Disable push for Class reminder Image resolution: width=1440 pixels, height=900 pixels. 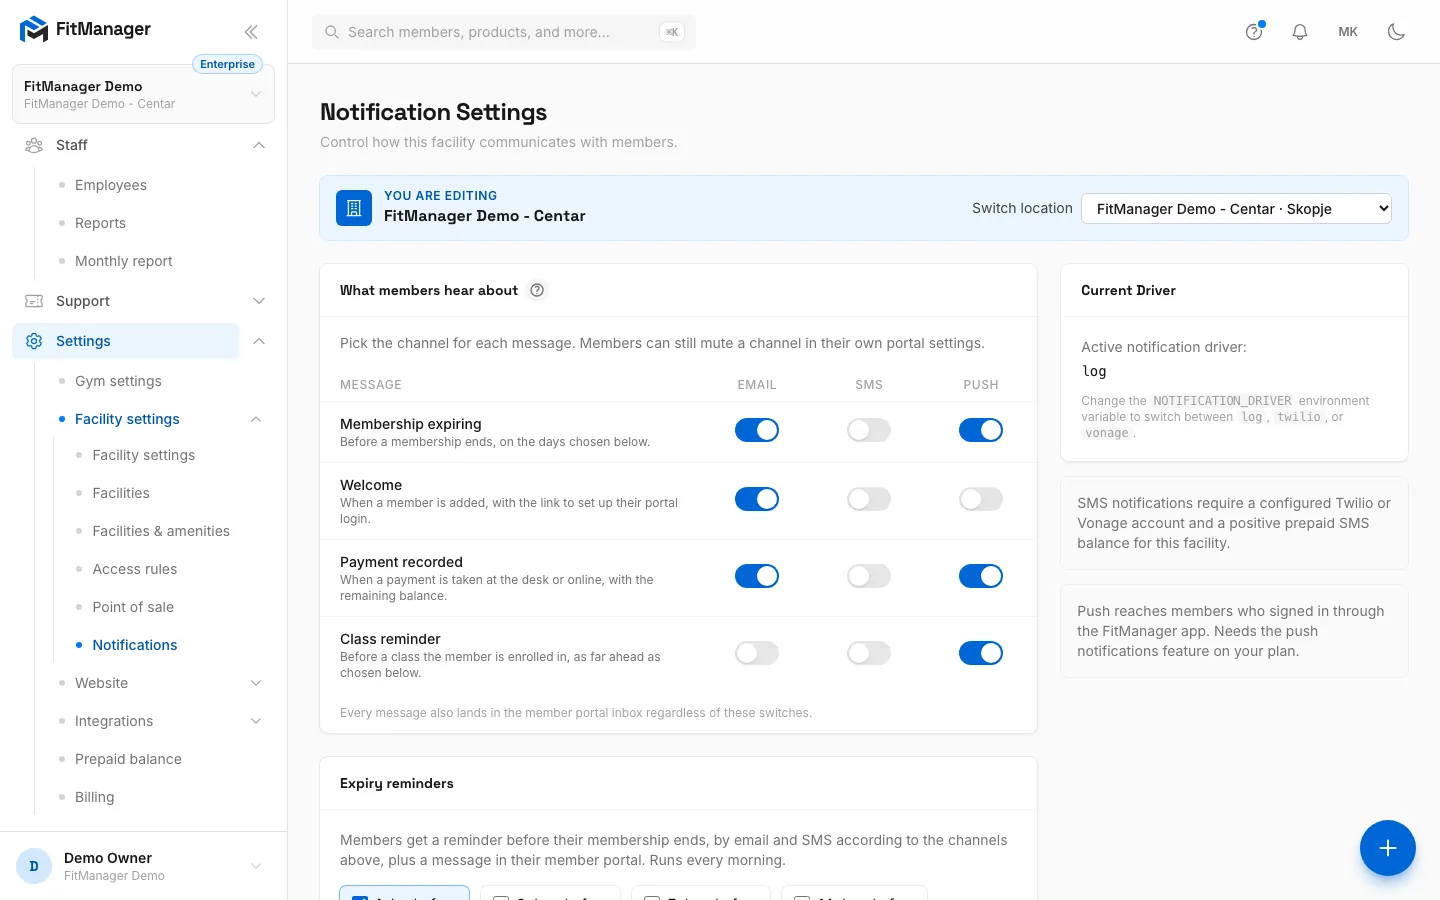pos(981,653)
